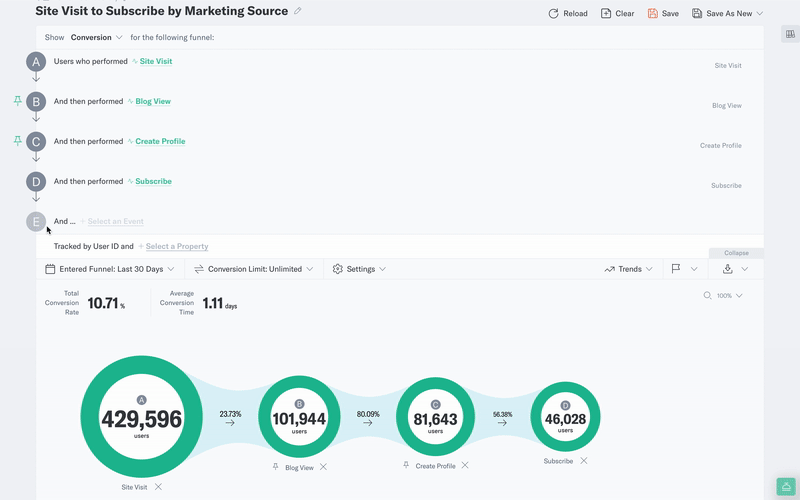800x500 pixels.
Task: Remove Blog View step with X
Action: click(323, 467)
